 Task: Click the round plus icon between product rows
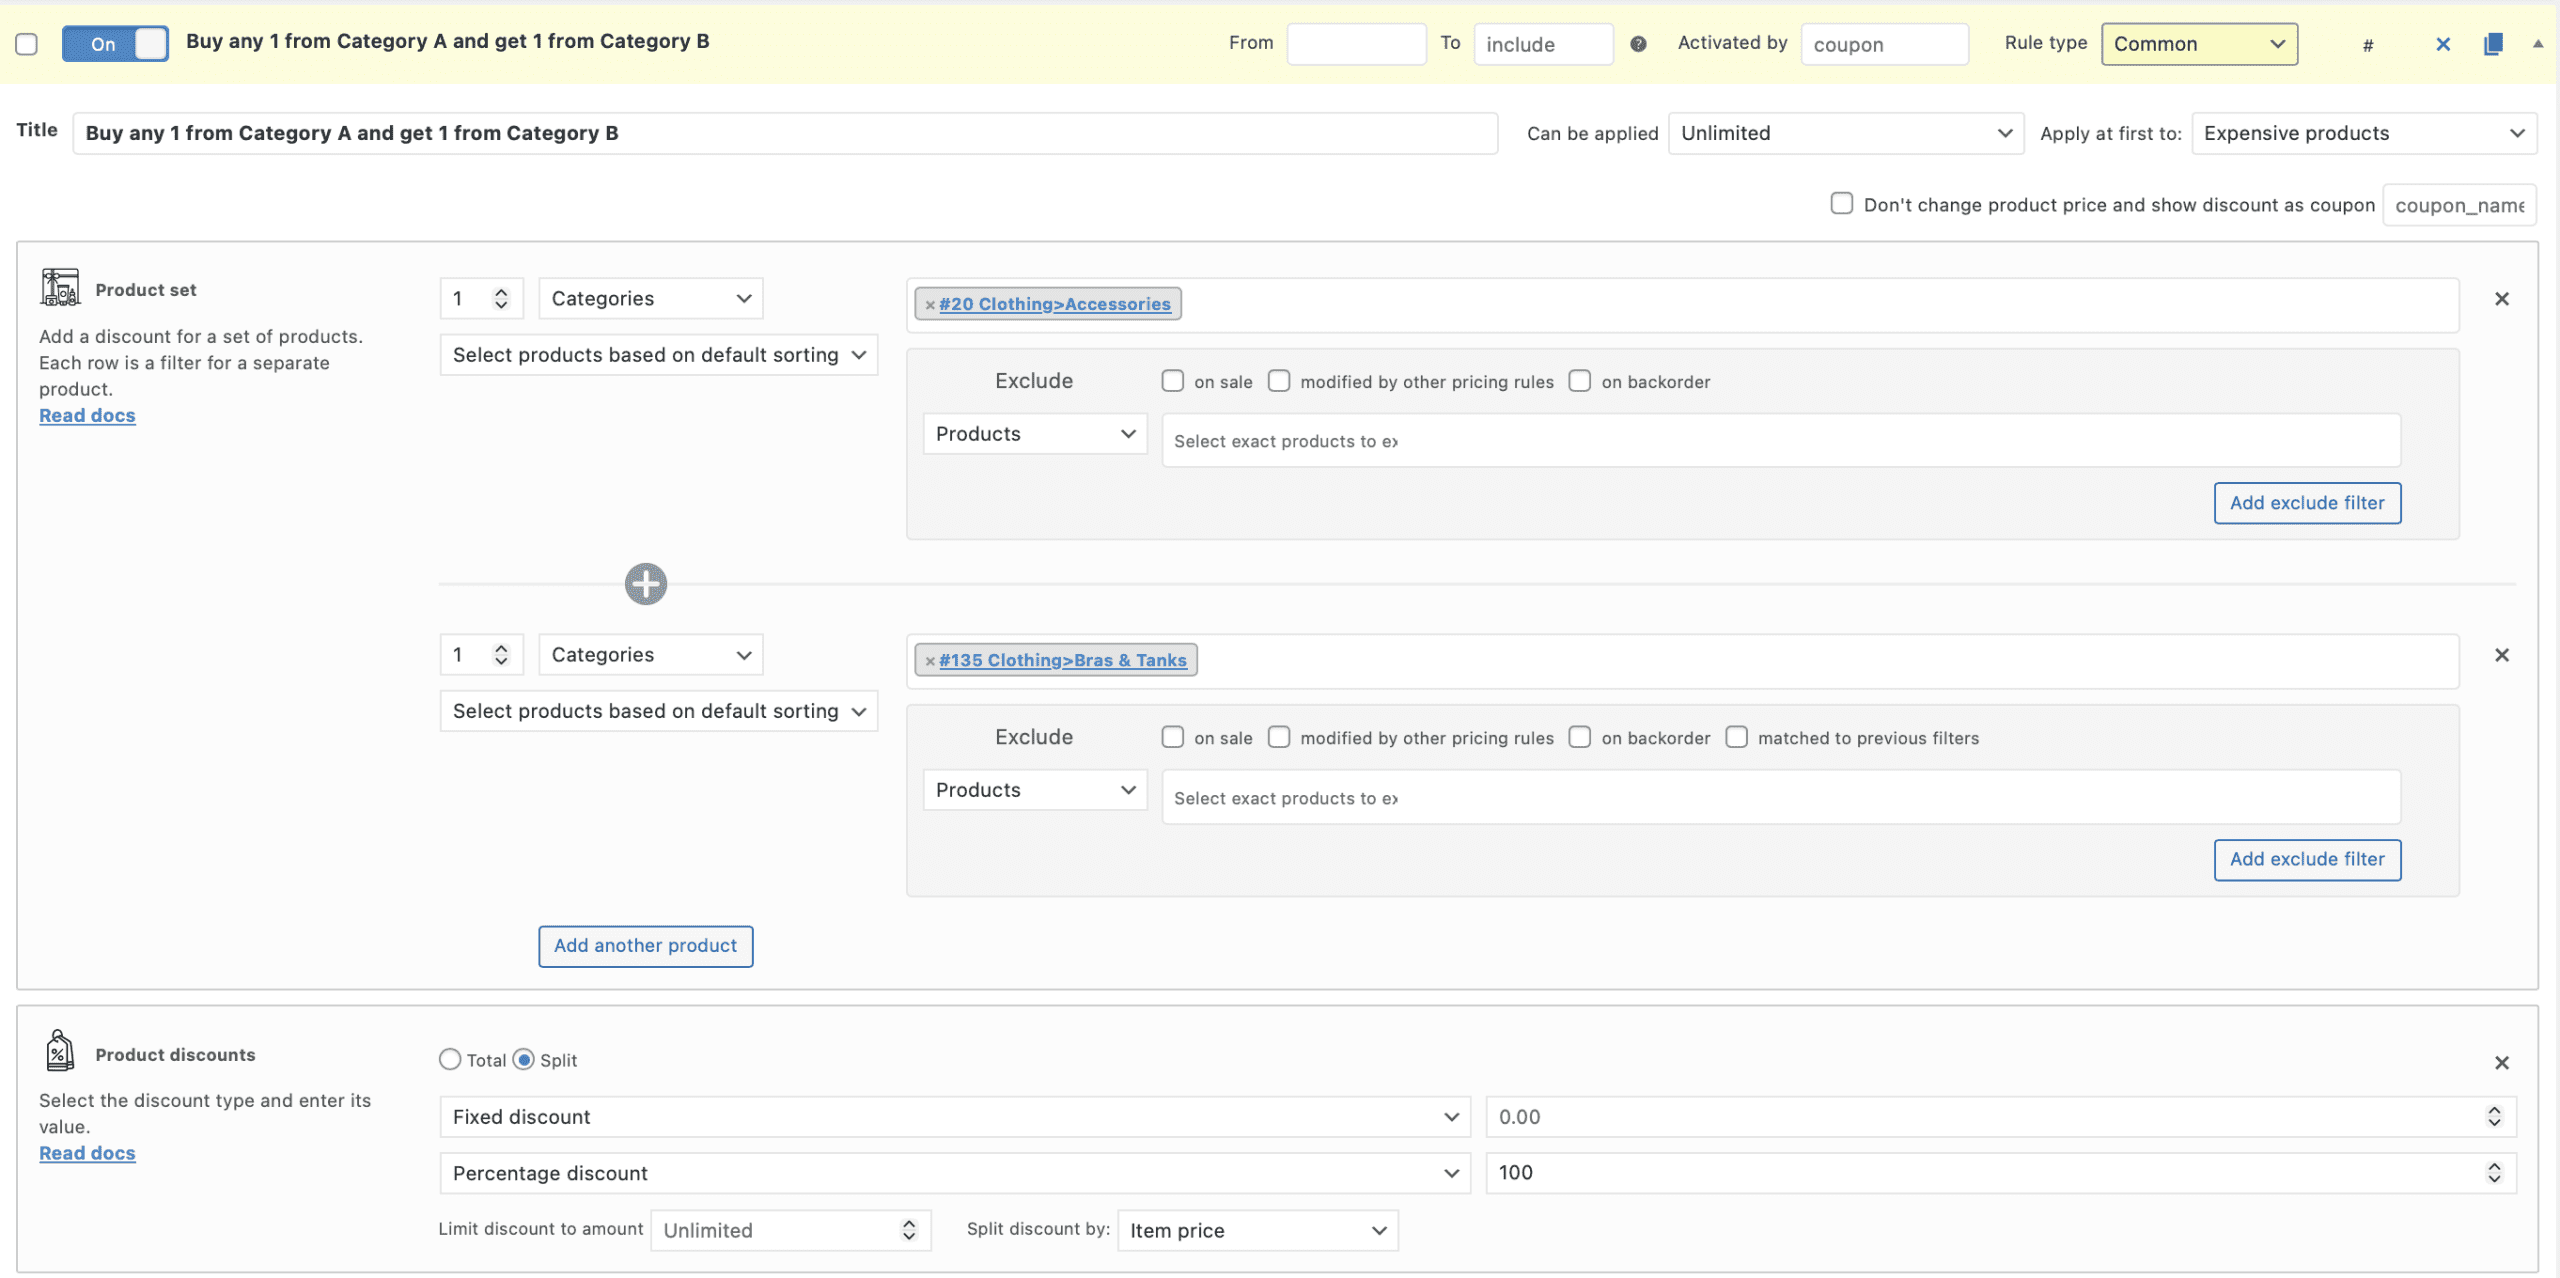click(646, 584)
